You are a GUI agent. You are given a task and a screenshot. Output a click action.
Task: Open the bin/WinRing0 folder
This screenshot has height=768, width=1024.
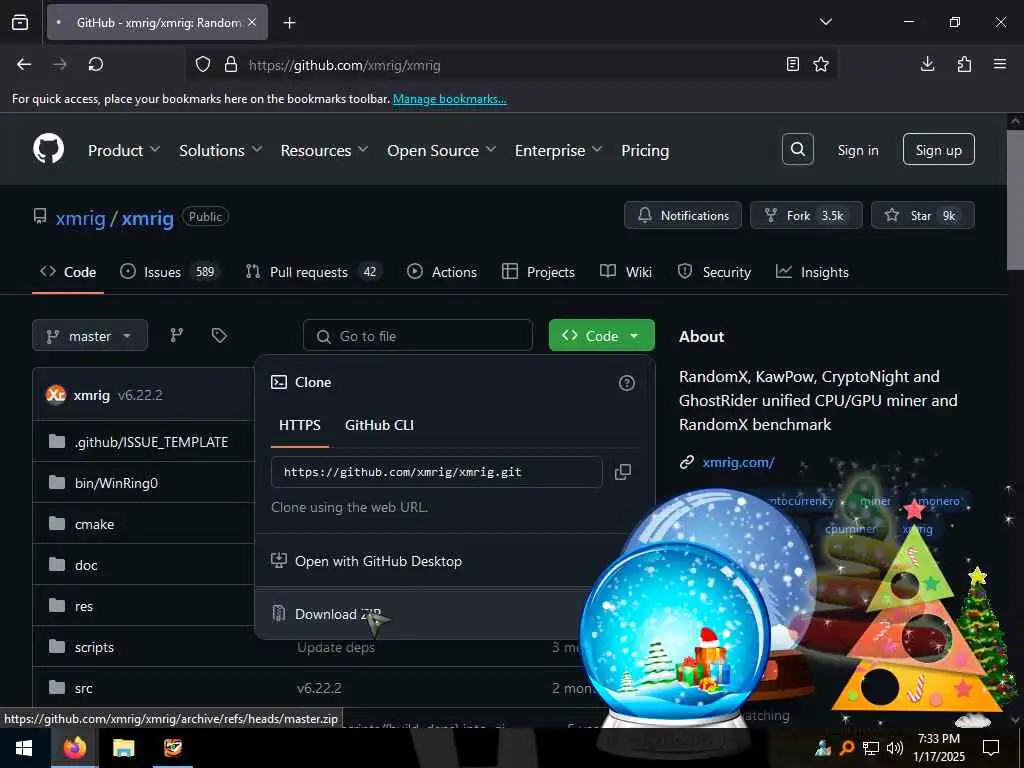click(116, 483)
